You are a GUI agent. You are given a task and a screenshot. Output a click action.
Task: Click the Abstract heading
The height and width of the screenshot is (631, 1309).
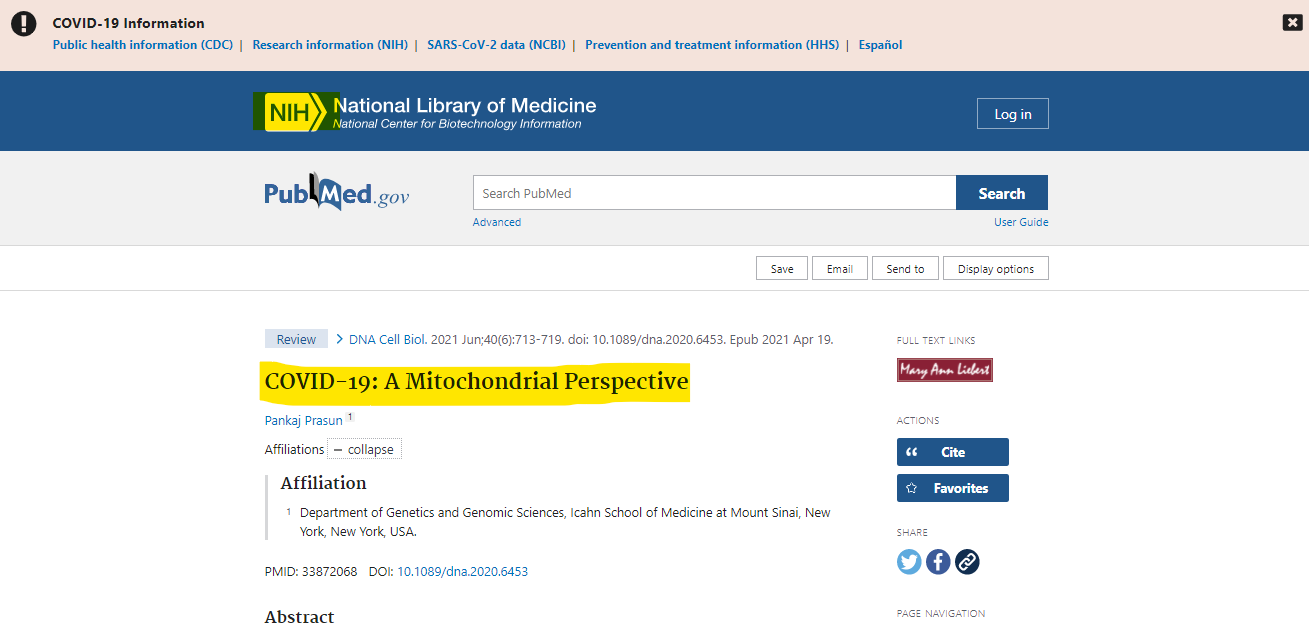(x=300, y=617)
